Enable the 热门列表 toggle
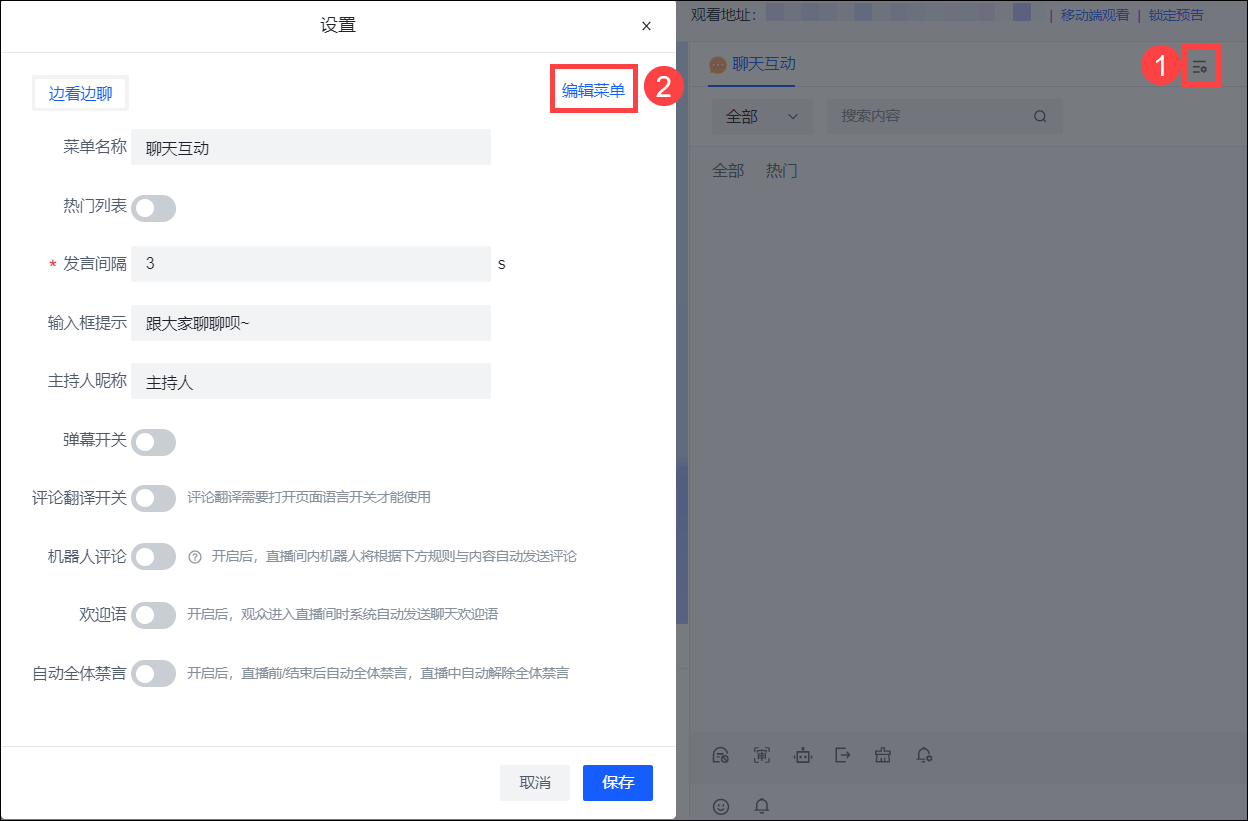 point(154,208)
